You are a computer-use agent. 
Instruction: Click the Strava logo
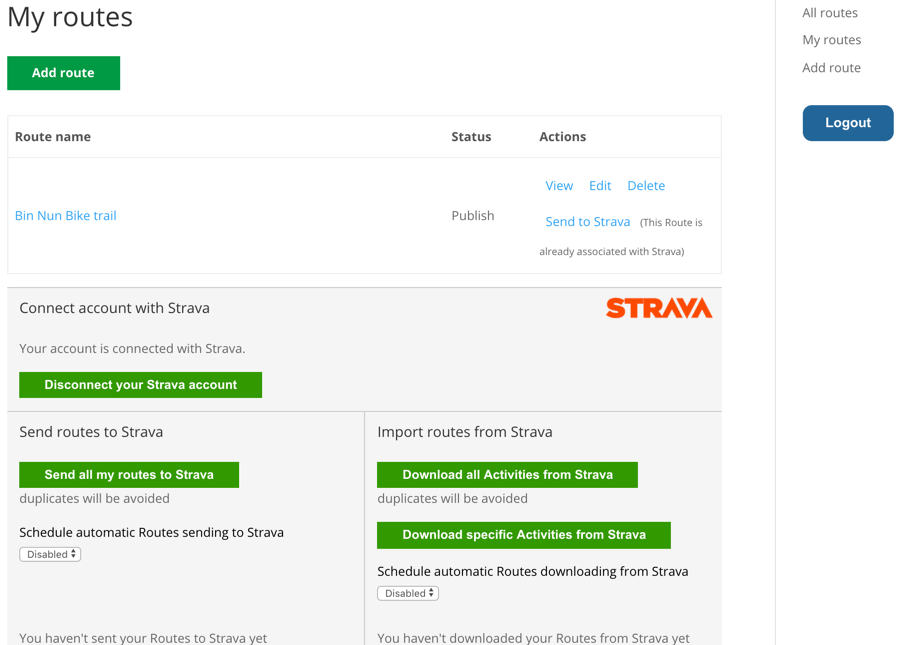click(x=659, y=308)
